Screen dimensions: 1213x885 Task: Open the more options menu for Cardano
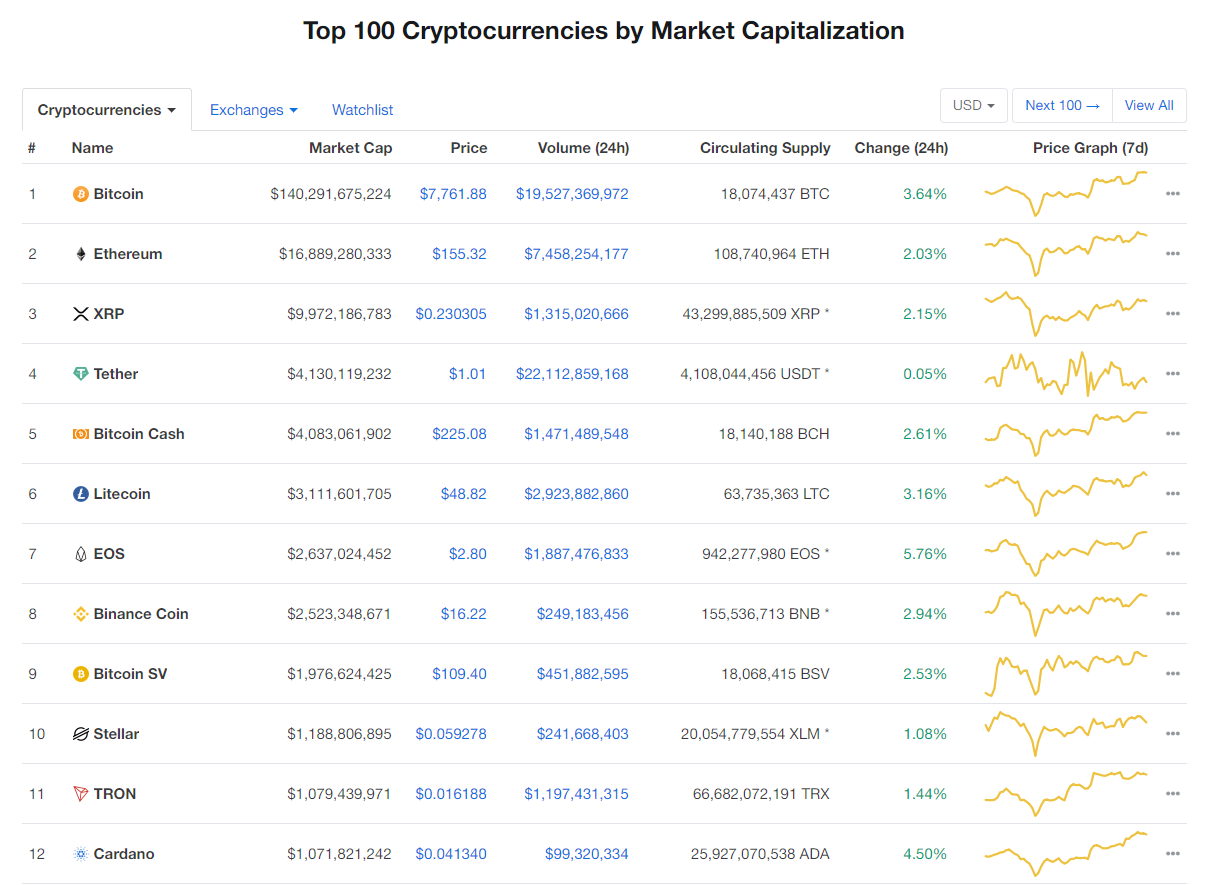(1173, 854)
